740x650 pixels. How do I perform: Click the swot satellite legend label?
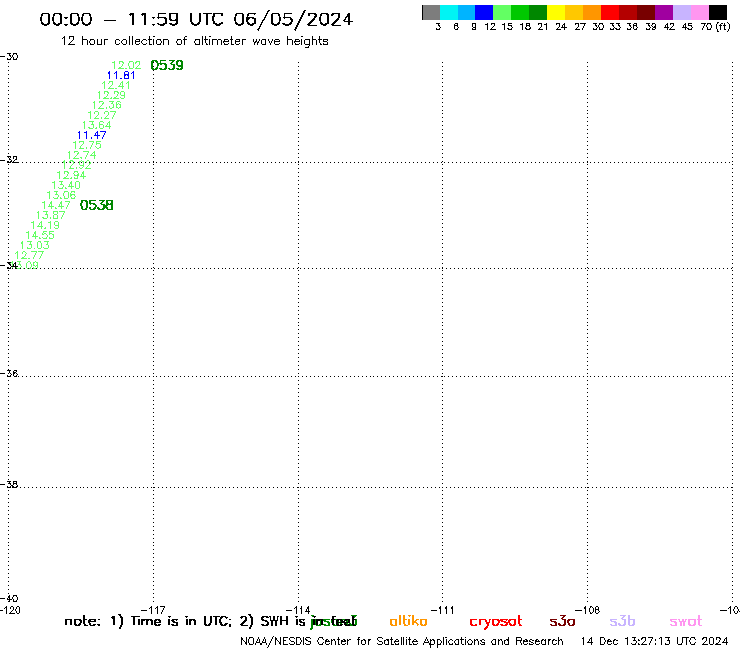(686, 622)
